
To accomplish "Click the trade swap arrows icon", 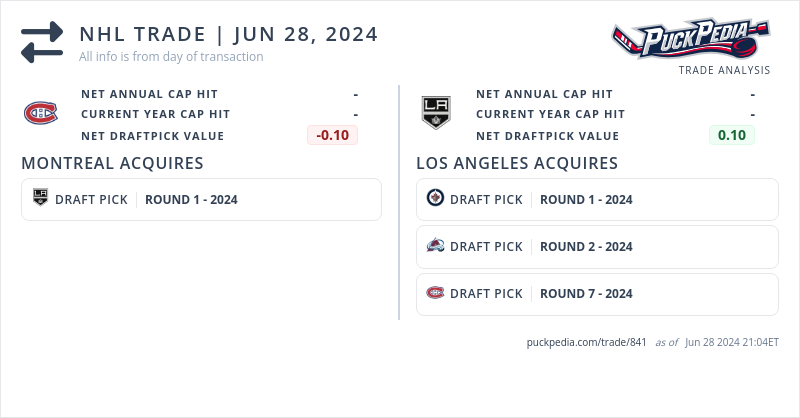I will pos(42,42).
